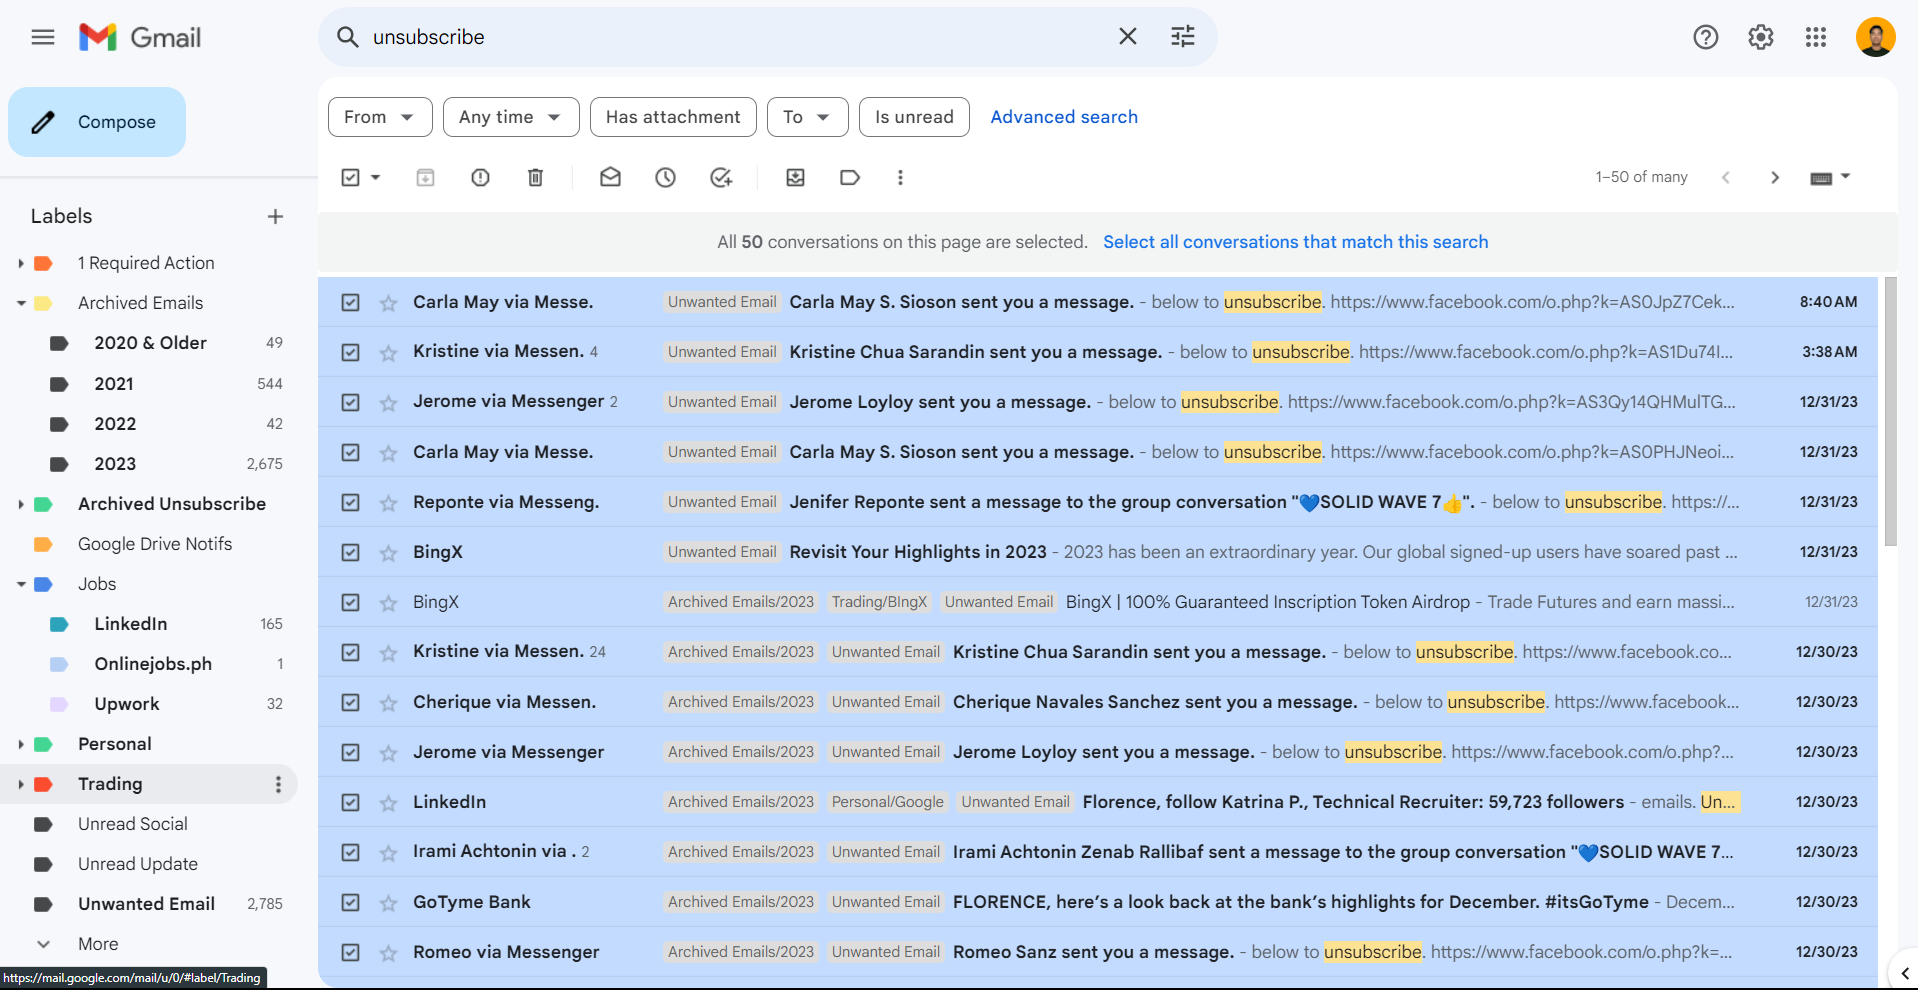This screenshot has width=1918, height=990.
Task: Open the main menu hamburger icon
Action: [x=43, y=38]
